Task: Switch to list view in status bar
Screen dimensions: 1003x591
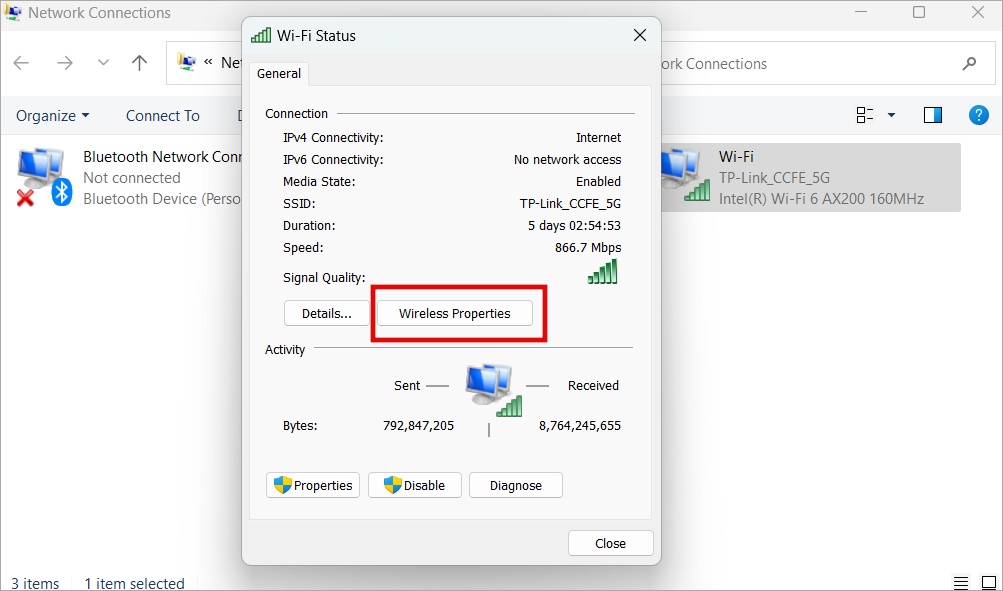Action: click(x=959, y=582)
